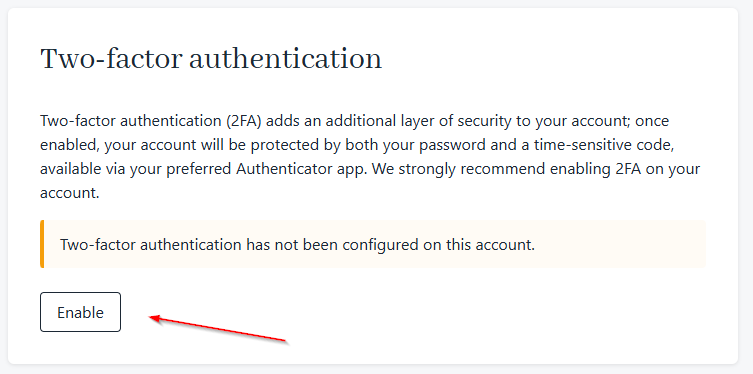Click the red arrow annotation

[219, 329]
